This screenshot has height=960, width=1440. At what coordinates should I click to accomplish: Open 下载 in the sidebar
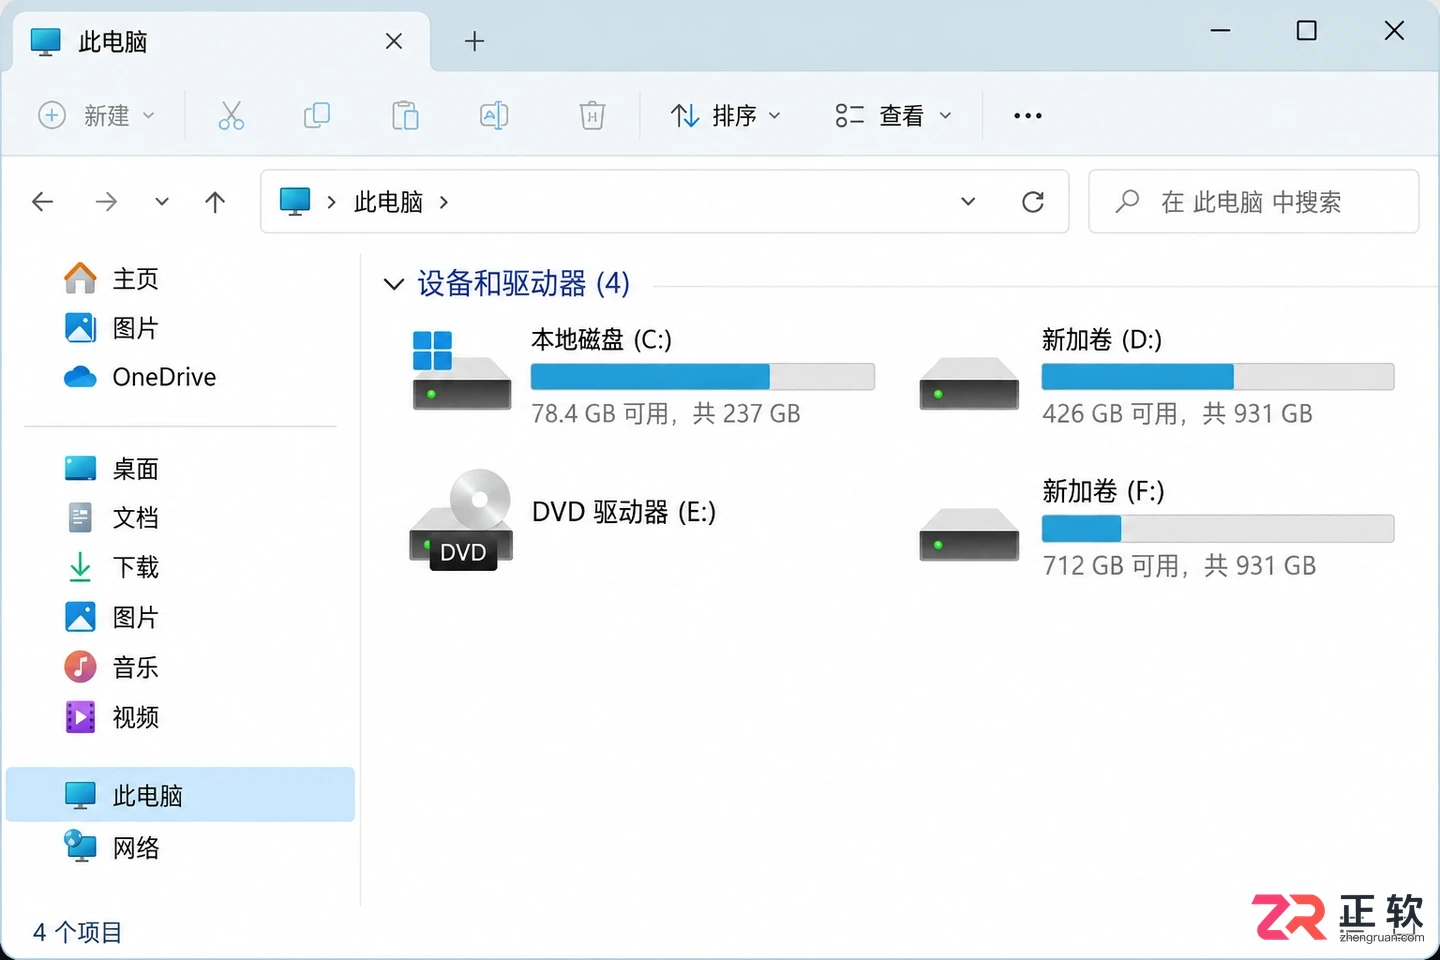(x=111, y=568)
